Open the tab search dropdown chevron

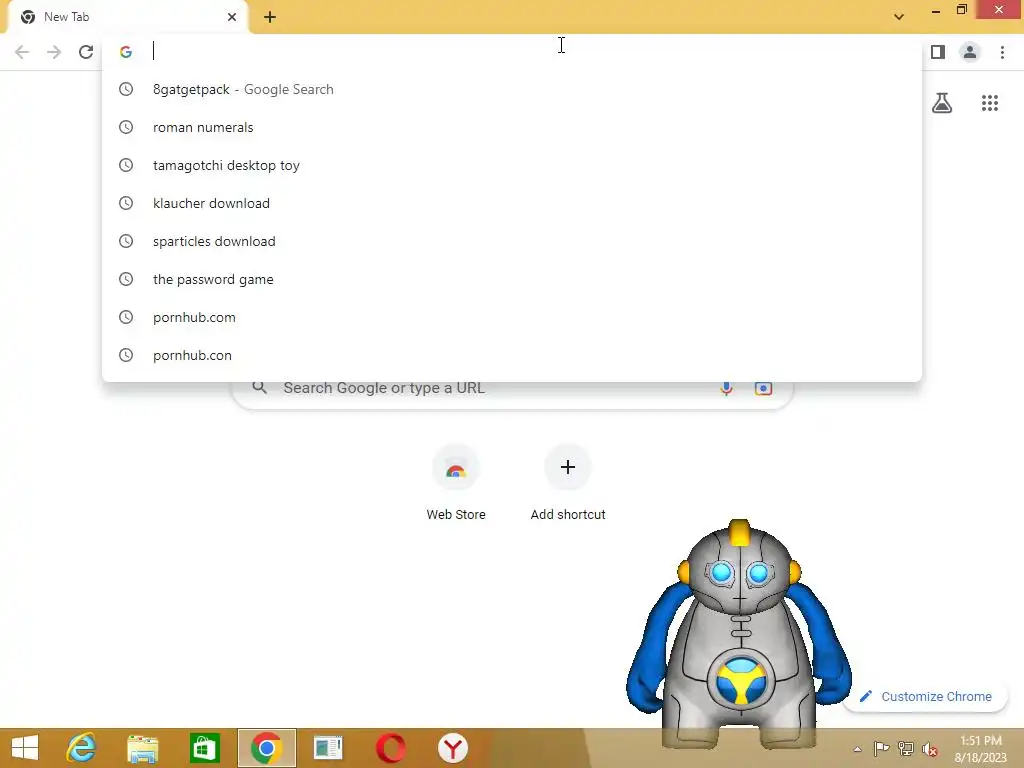coord(899,17)
